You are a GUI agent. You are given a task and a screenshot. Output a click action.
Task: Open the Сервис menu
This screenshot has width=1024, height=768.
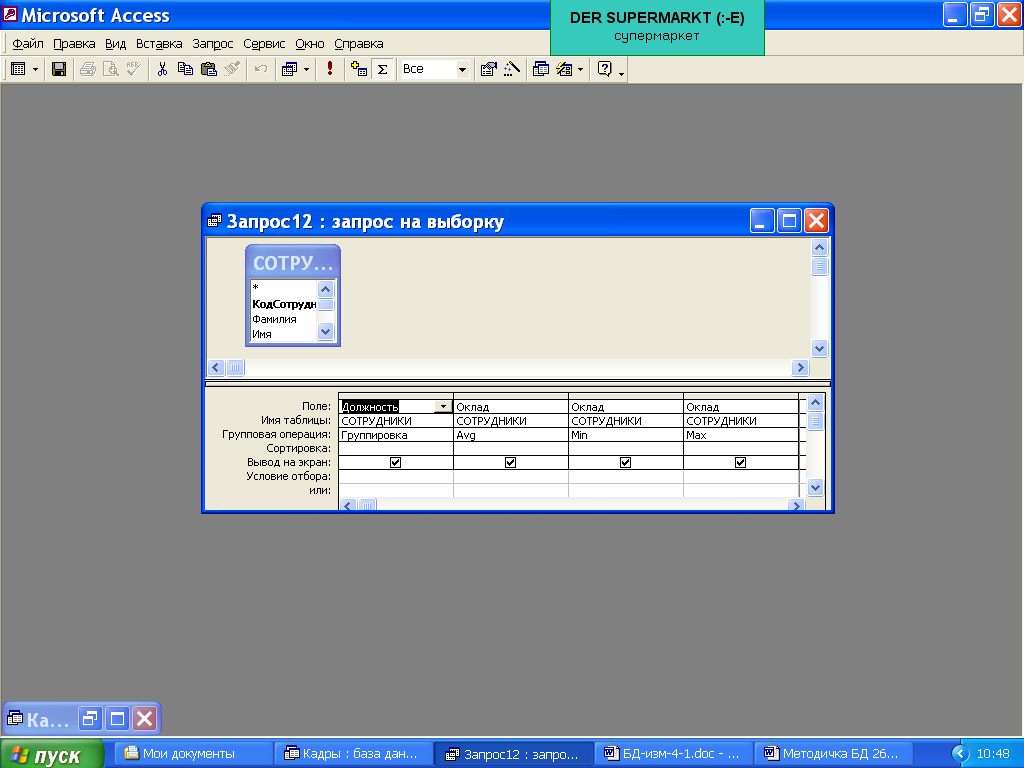click(264, 44)
